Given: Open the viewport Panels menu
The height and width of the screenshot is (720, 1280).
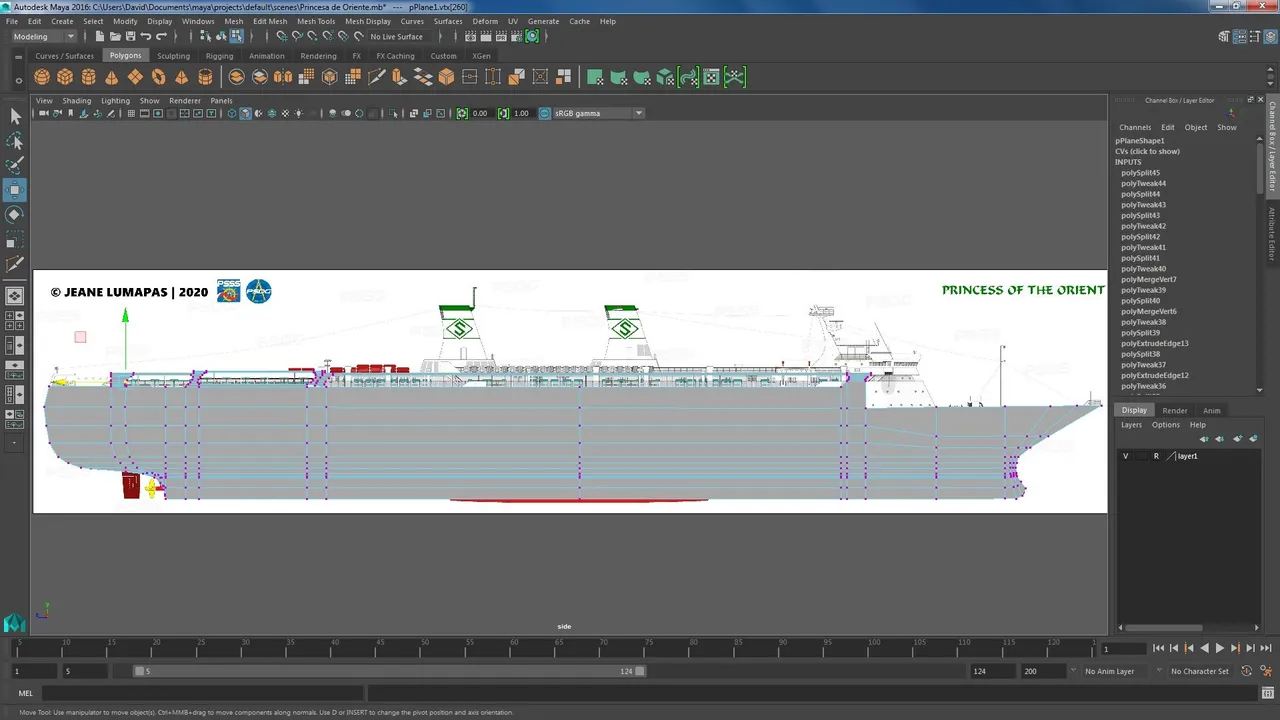Looking at the screenshot, I should pos(221,100).
